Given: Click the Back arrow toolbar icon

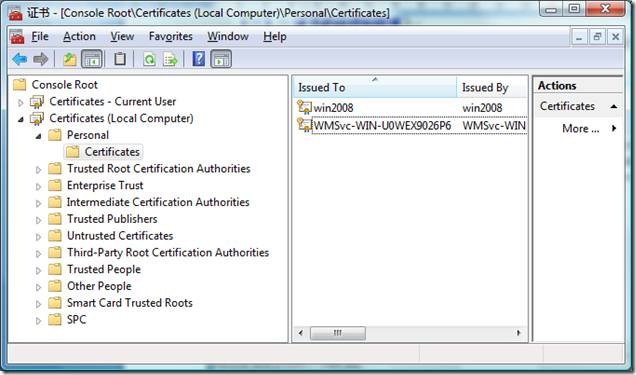Looking at the screenshot, I should 19,60.
